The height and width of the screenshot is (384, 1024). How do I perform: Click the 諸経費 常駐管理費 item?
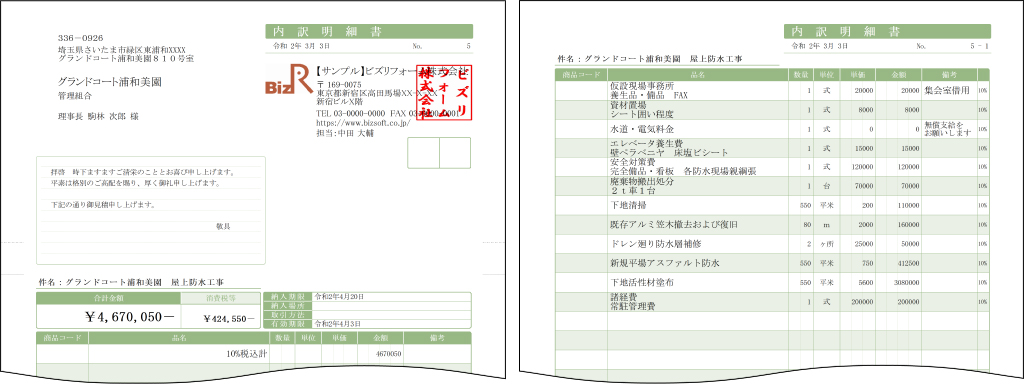pos(633,301)
